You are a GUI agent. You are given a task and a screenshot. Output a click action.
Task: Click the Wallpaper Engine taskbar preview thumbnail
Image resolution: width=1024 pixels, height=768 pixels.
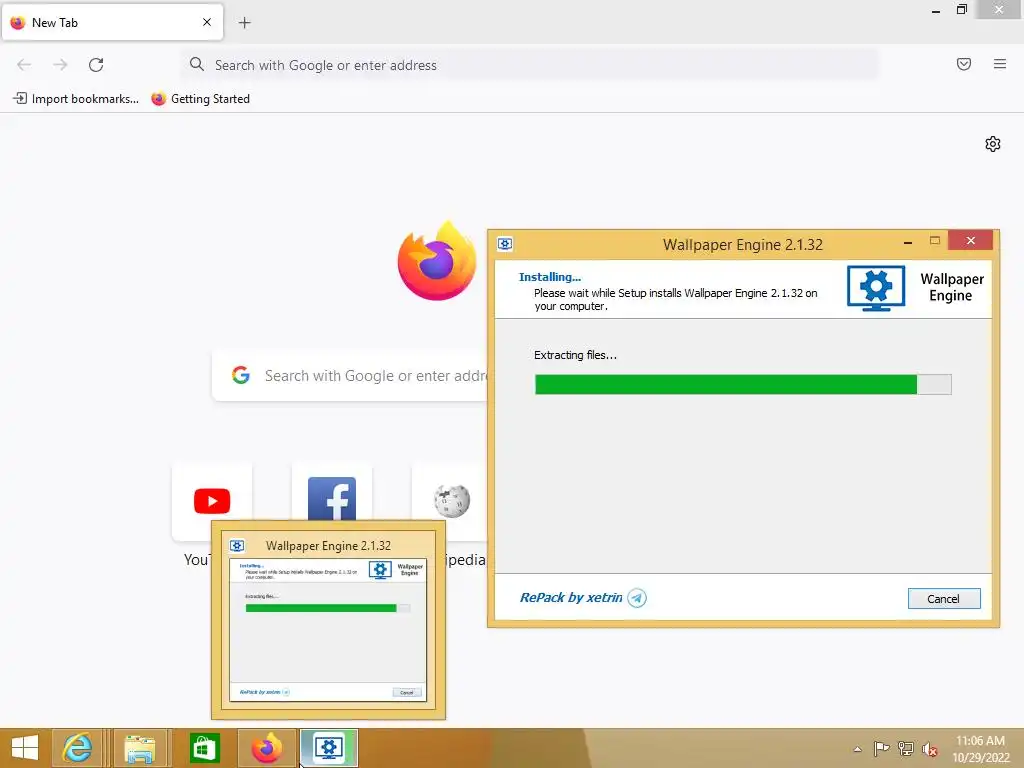328,630
